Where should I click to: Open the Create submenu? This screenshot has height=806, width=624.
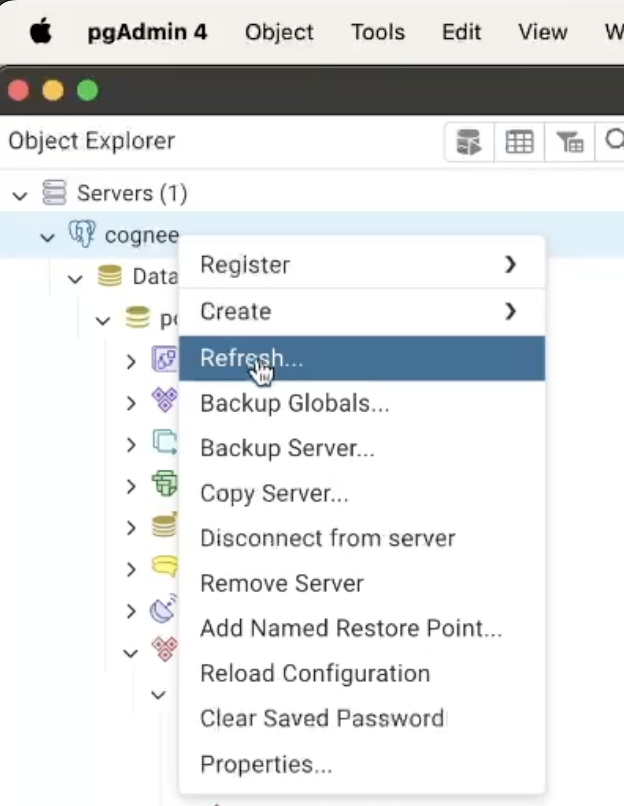(361, 312)
